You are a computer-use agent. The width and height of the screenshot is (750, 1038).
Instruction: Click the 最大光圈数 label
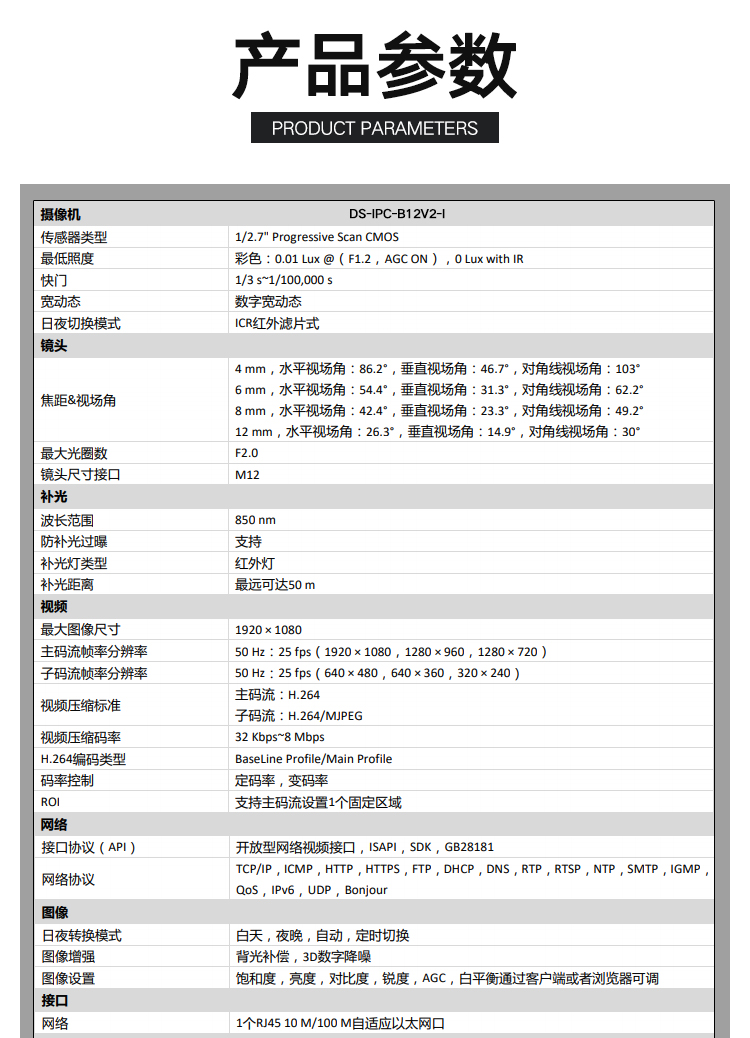pos(73,453)
